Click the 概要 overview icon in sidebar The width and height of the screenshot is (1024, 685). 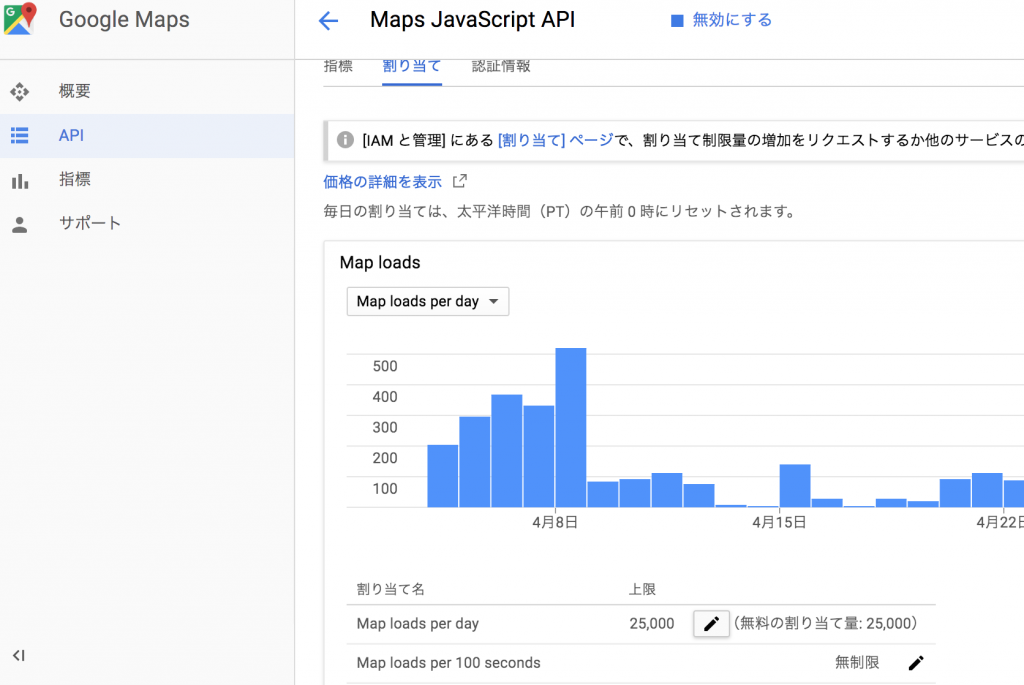coord(20,92)
